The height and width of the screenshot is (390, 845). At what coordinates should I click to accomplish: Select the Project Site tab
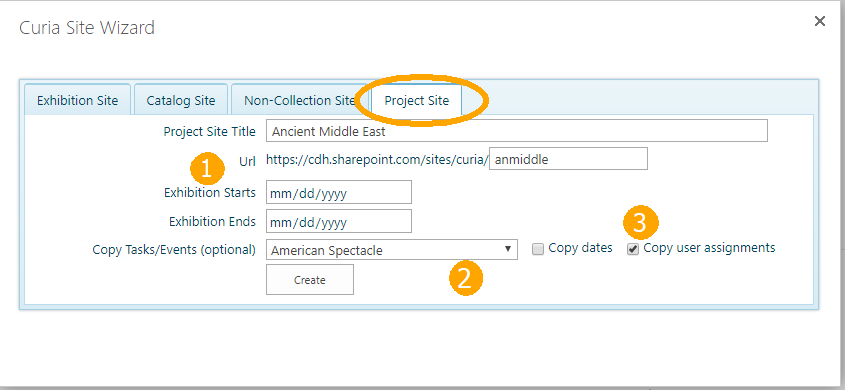pyautogui.click(x=417, y=100)
